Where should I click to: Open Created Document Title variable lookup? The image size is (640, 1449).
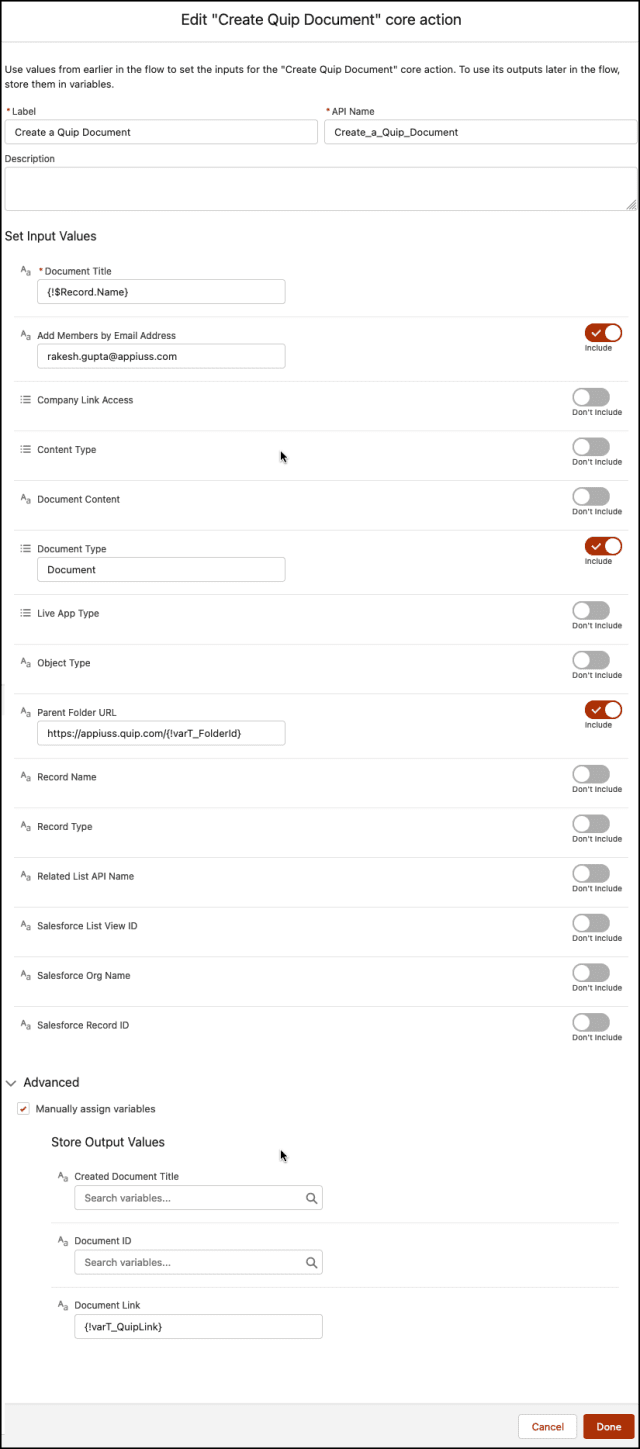[190, 1198]
